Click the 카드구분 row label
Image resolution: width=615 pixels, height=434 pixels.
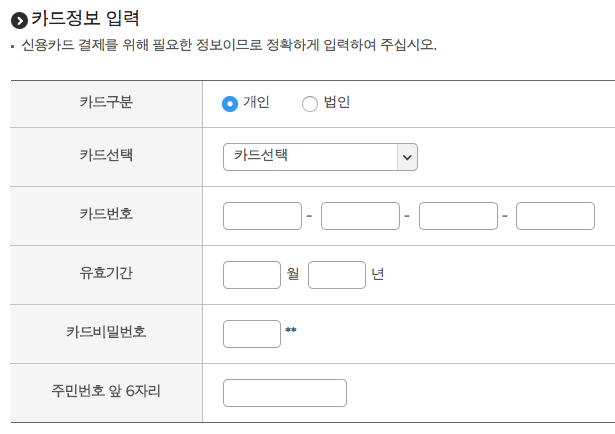(x=106, y=102)
